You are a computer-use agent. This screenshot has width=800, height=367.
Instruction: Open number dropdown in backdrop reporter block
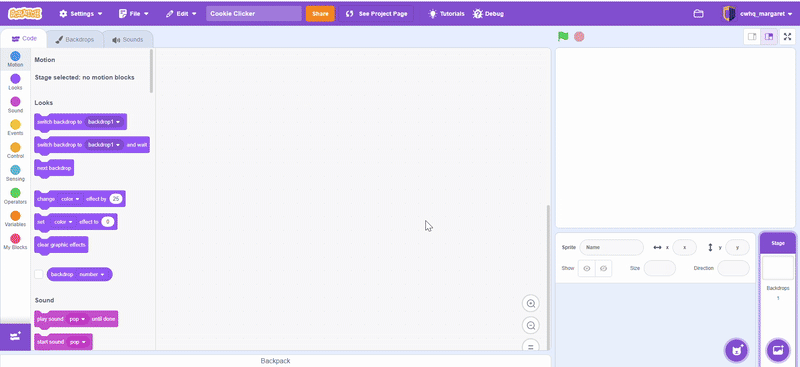[92, 275]
